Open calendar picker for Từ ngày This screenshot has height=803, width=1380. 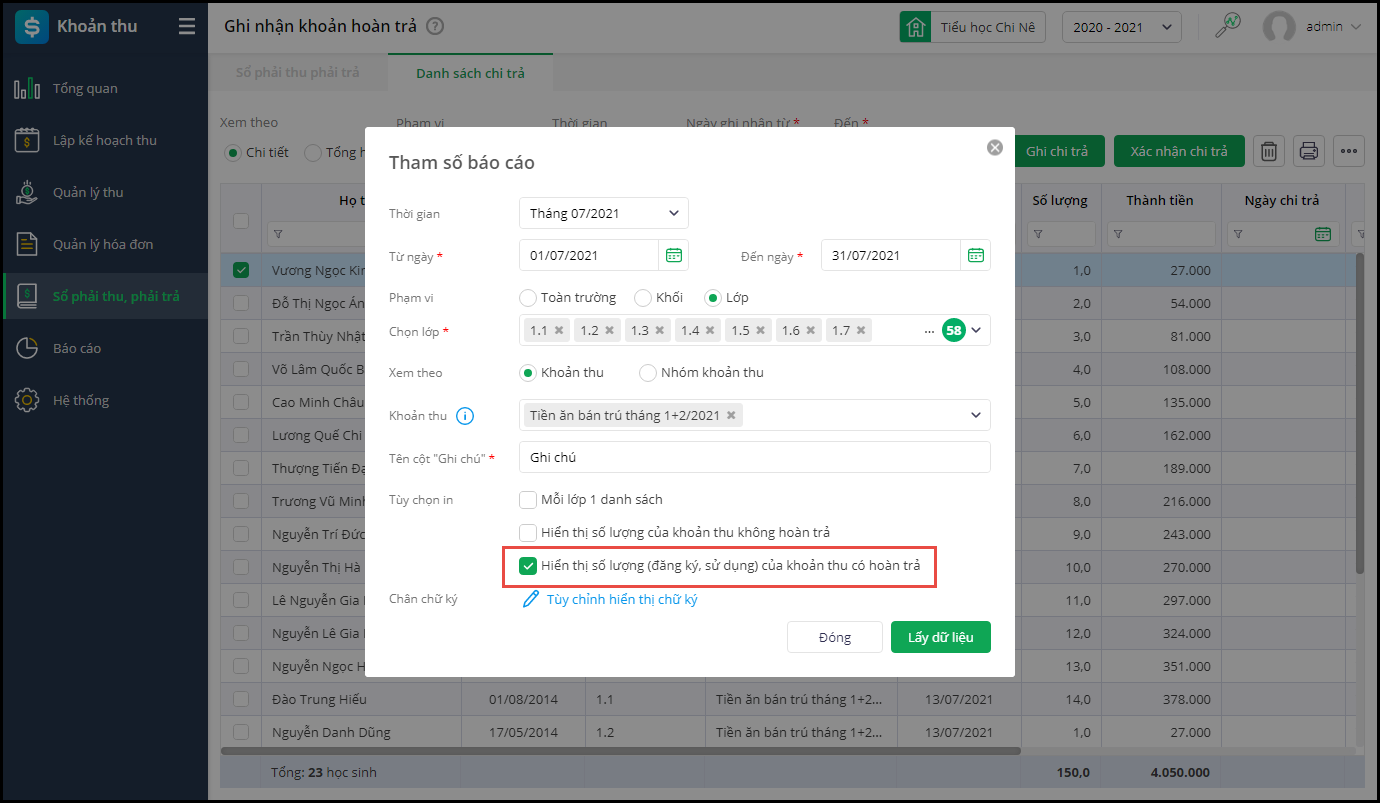pyautogui.click(x=674, y=255)
